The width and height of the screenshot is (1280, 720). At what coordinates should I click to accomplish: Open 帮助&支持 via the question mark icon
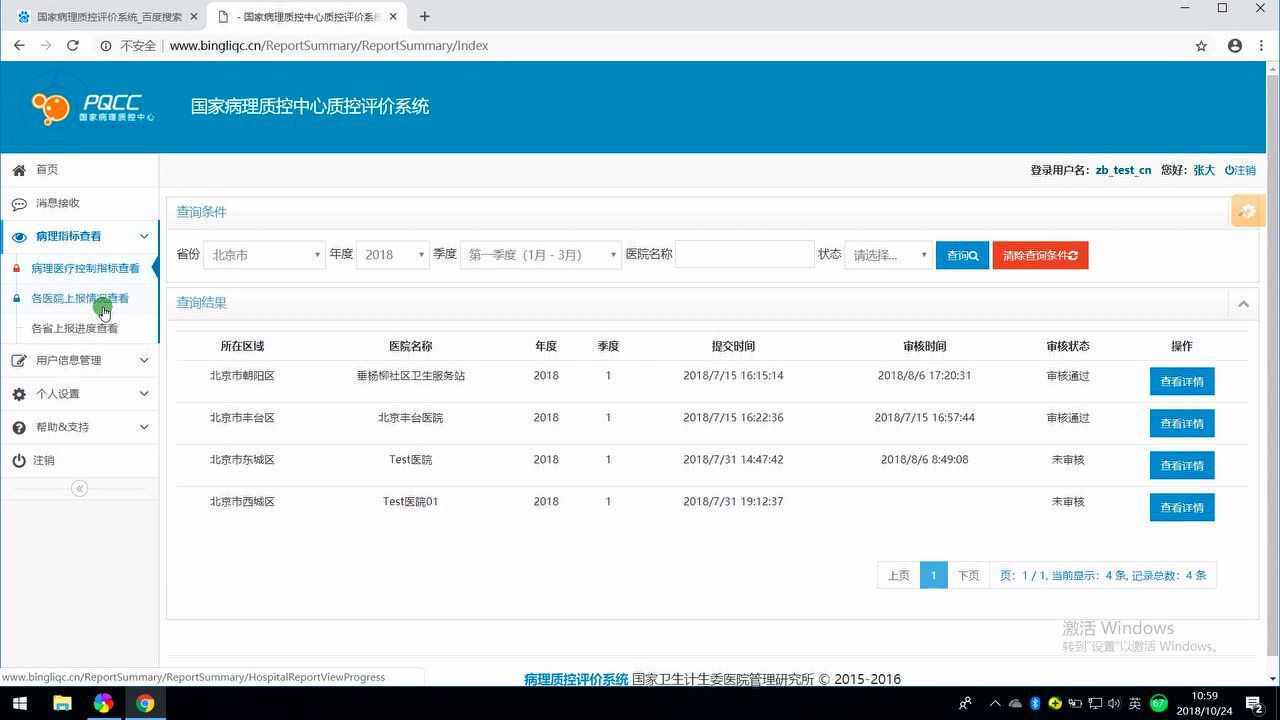(x=19, y=427)
